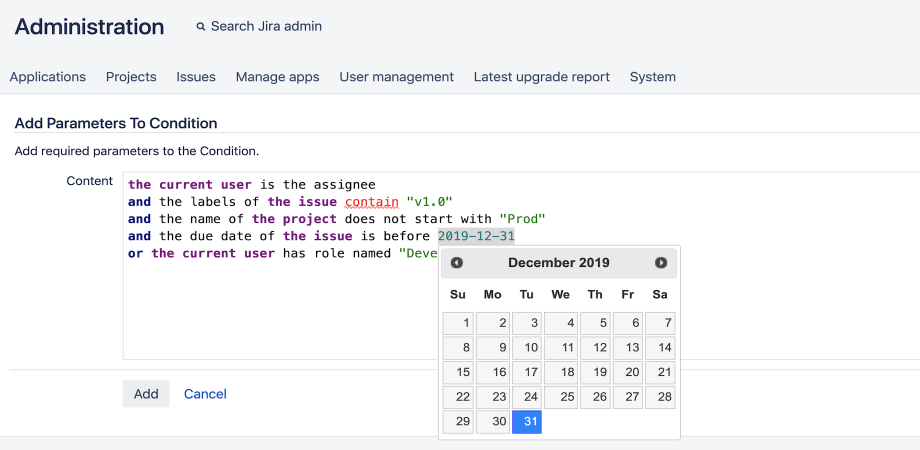
Task: Cancel adding the condition
Action: click(205, 394)
